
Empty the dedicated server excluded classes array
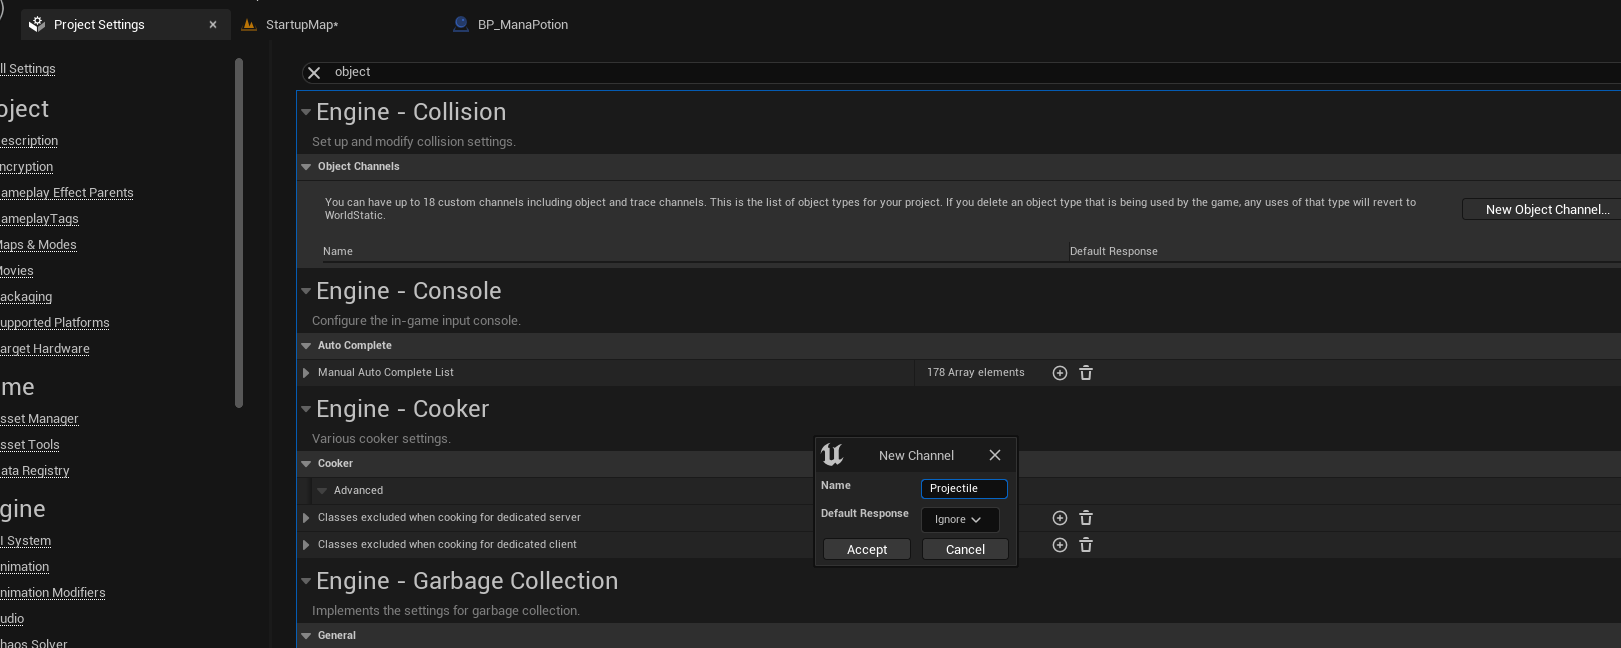pyautogui.click(x=1086, y=518)
